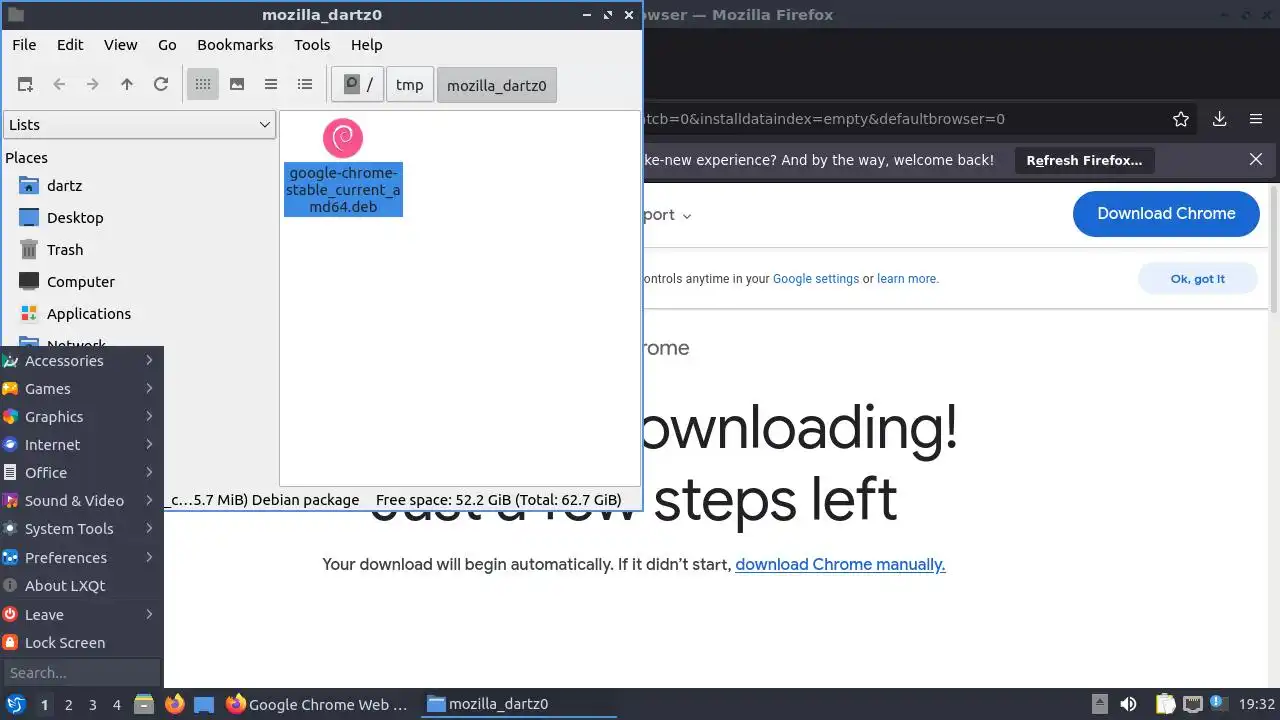The height and width of the screenshot is (720, 1280).
Task: Click the tmp path button
Action: [x=409, y=85]
